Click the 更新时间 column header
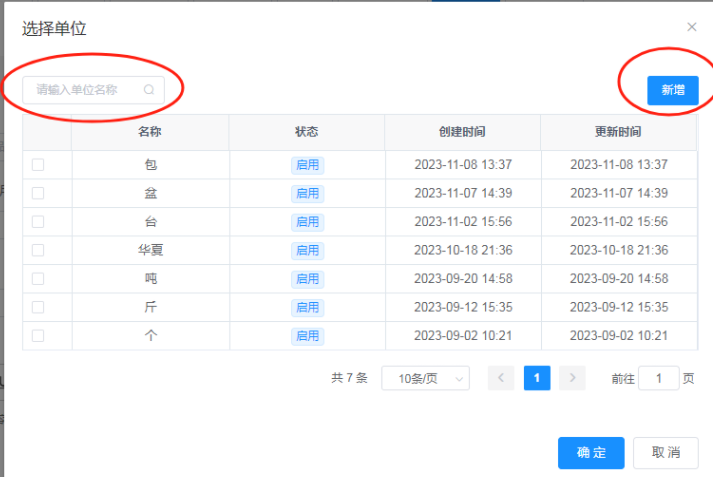Viewport: 713px width, 477px height. [618, 132]
